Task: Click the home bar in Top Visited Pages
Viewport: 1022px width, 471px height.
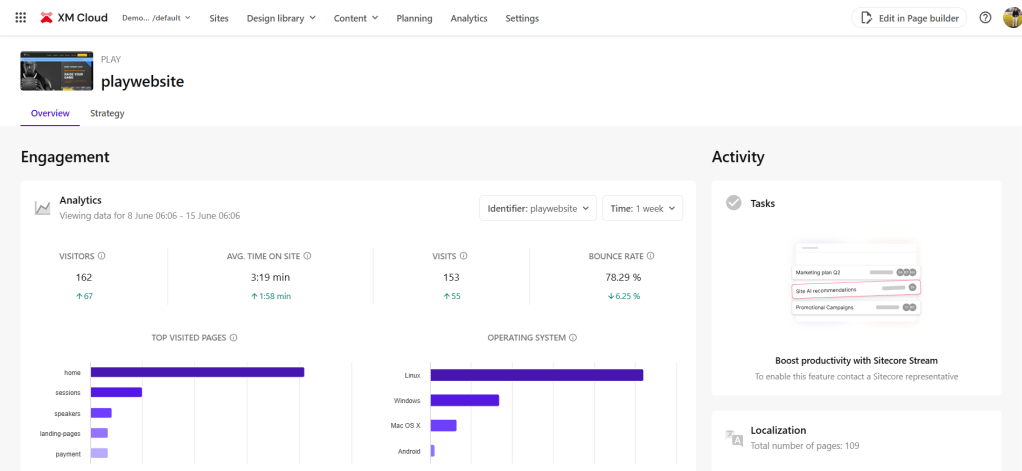Action: tap(197, 372)
